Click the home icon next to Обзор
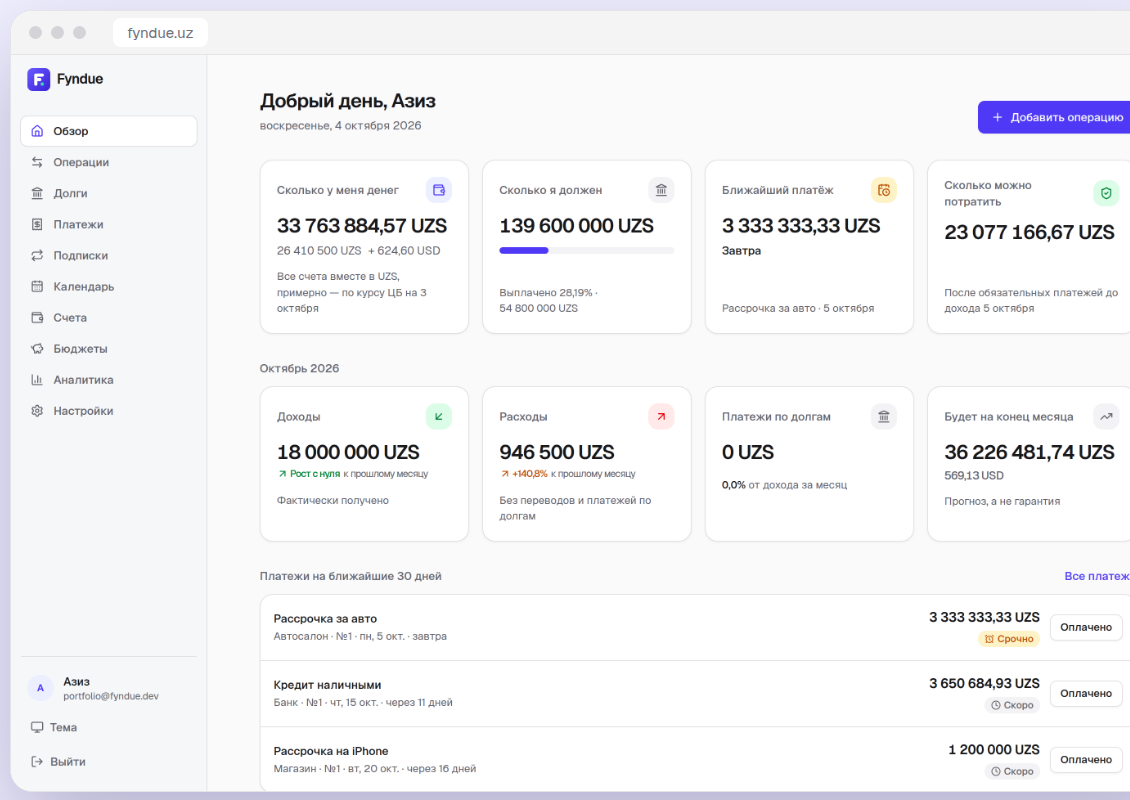 coord(37,131)
